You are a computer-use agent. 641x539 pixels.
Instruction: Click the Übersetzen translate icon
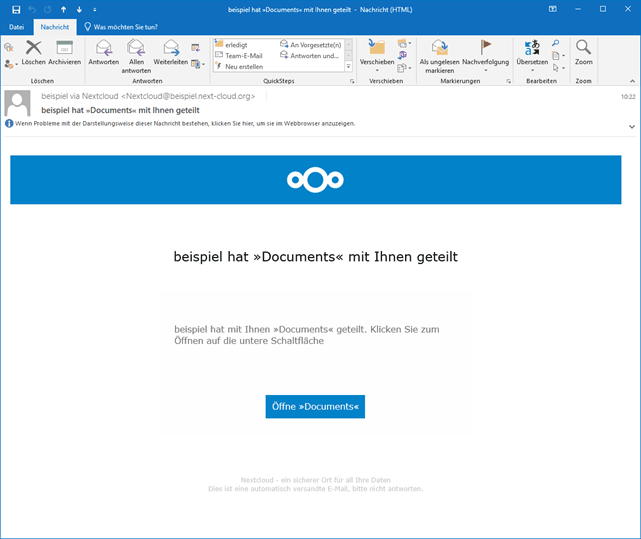click(532, 56)
